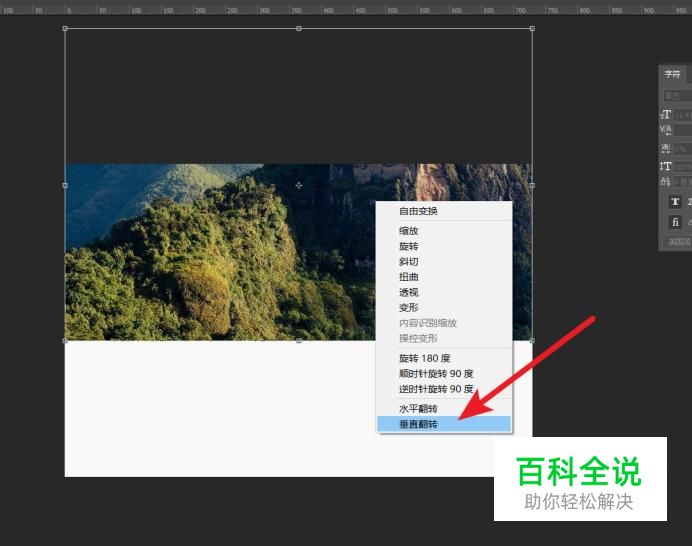Click the top-right transform handle
This screenshot has height=546, width=692.
[x=532, y=28]
